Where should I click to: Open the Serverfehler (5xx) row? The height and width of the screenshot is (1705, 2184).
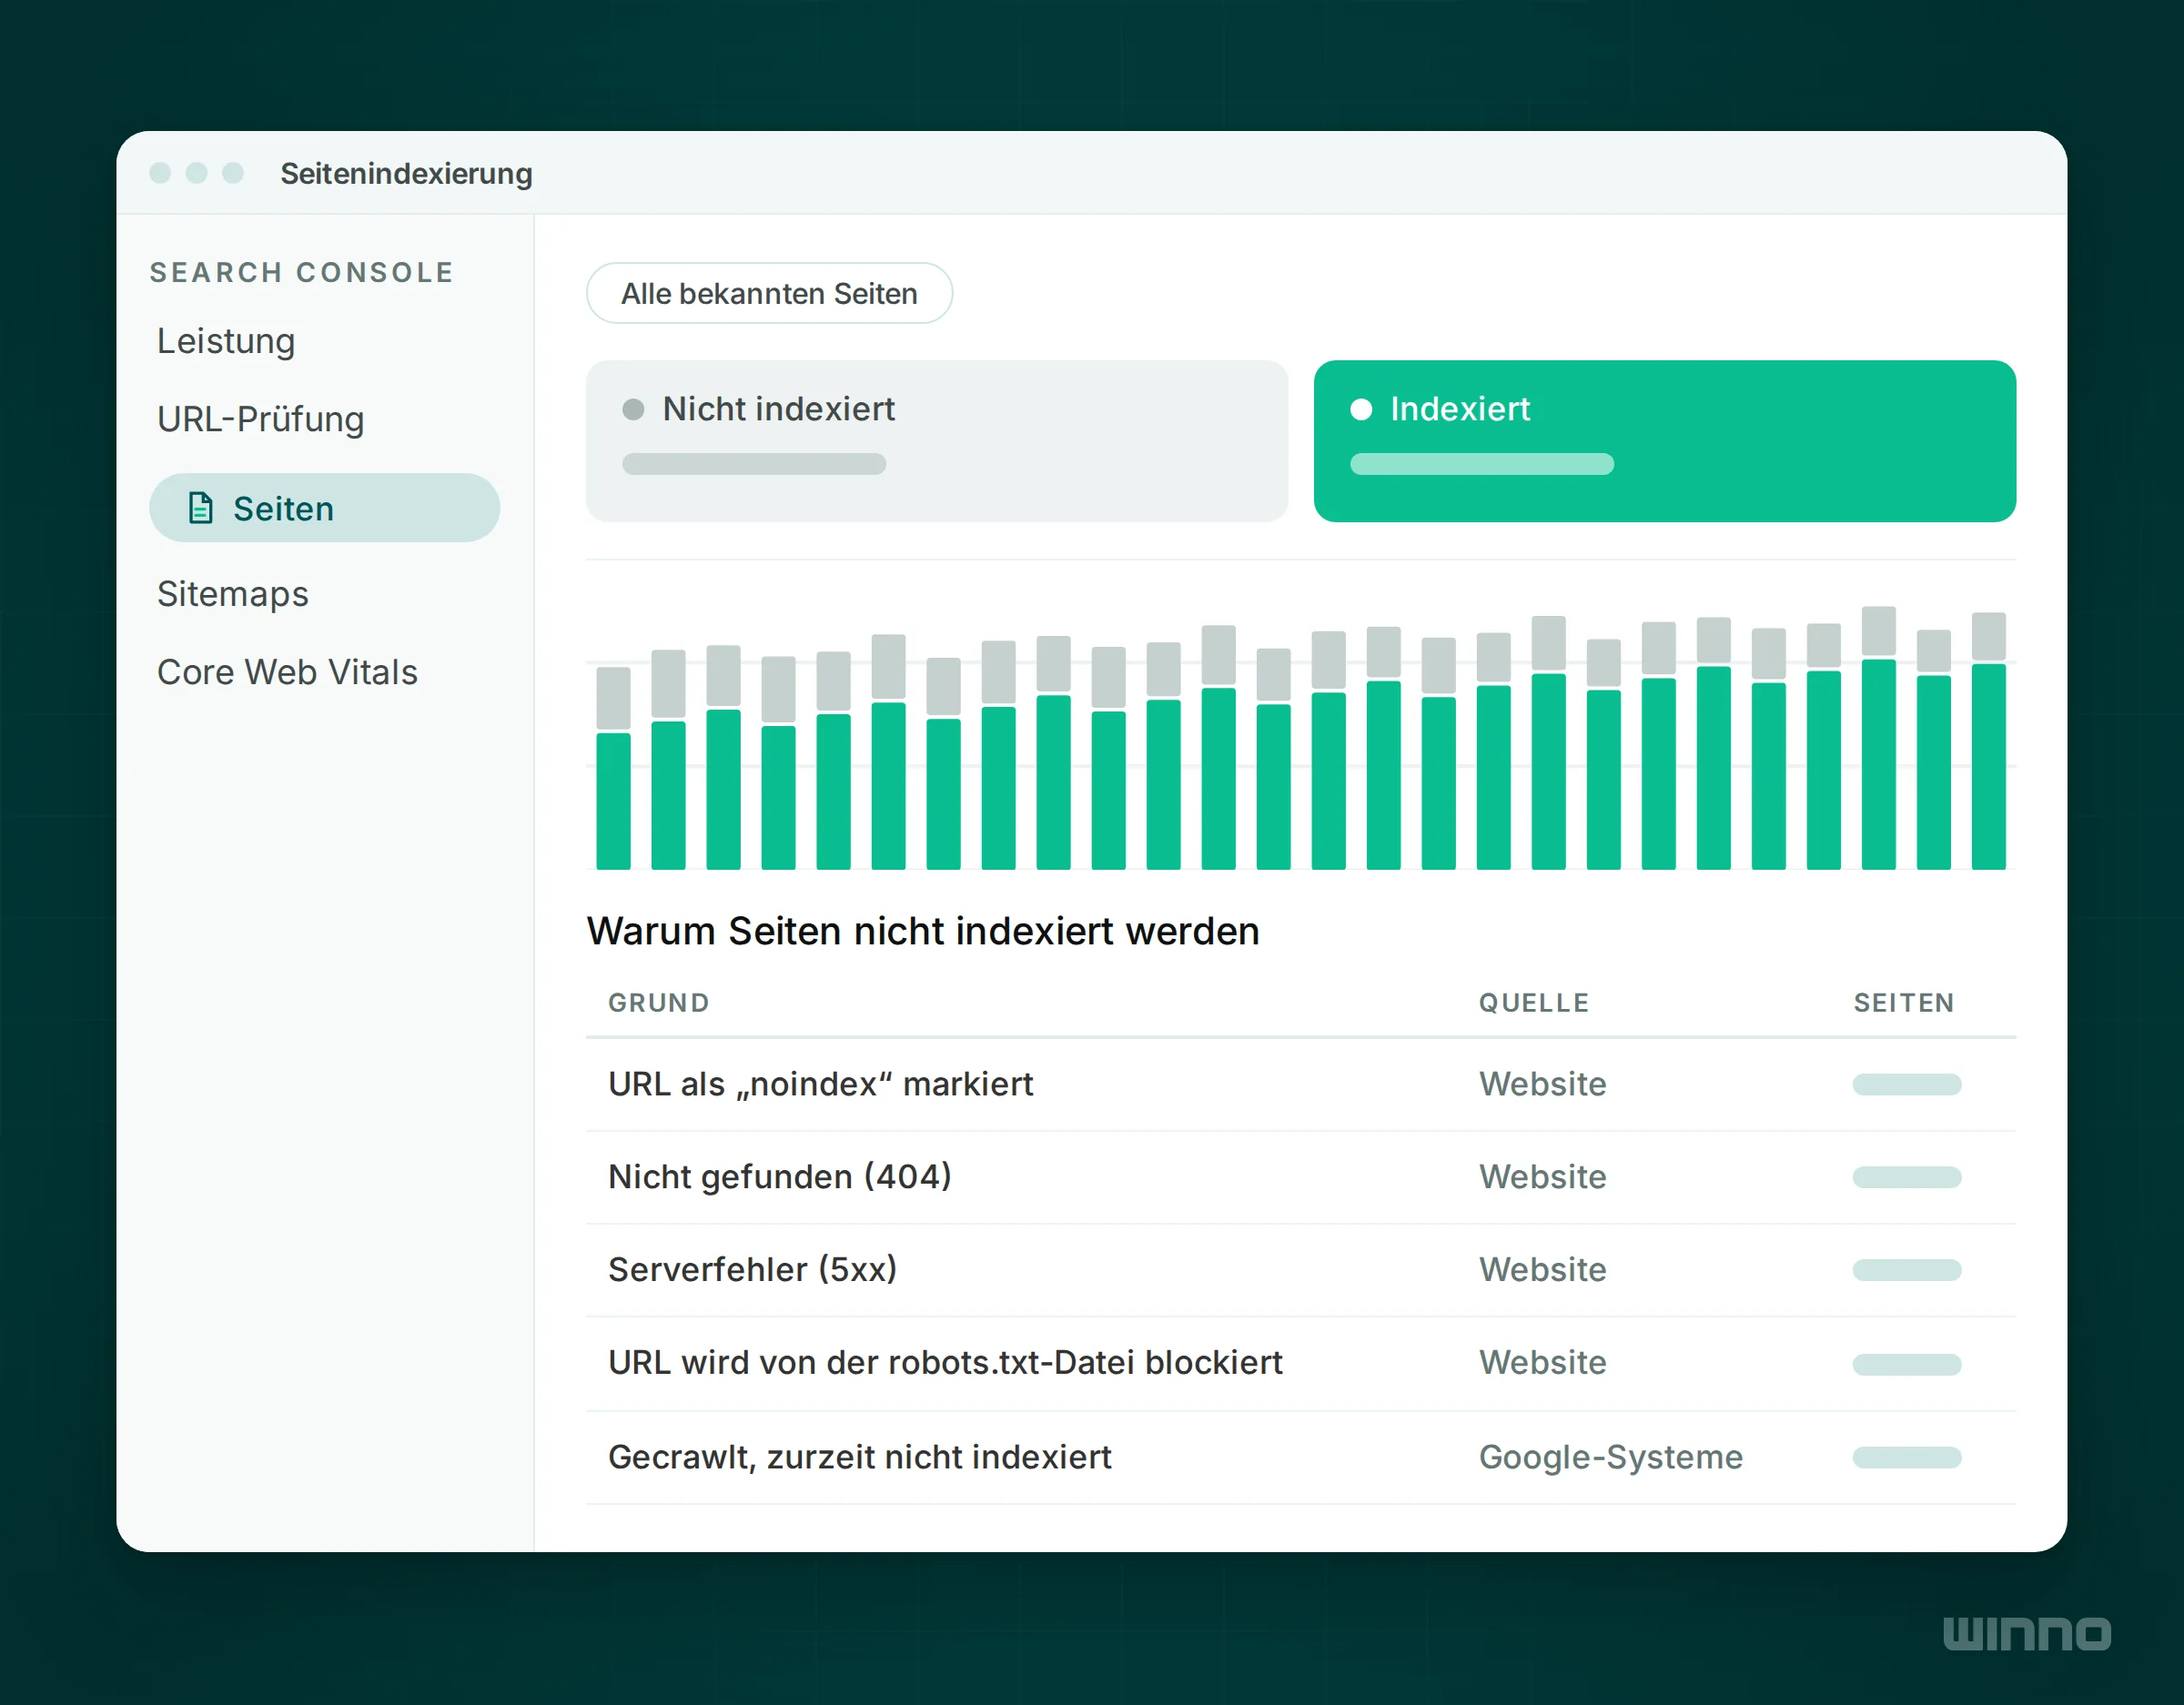[1301, 1270]
